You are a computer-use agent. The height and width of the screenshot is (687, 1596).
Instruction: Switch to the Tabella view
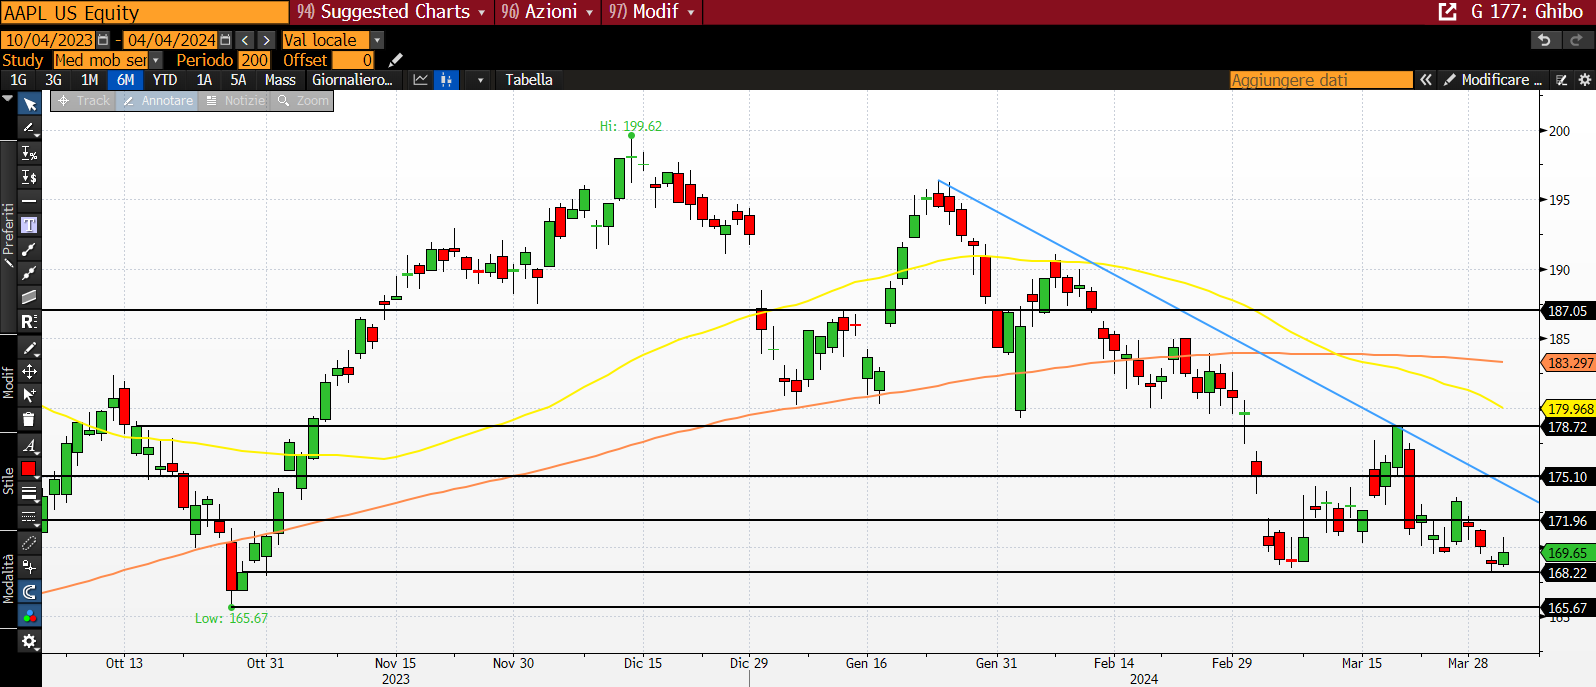[529, 80]
